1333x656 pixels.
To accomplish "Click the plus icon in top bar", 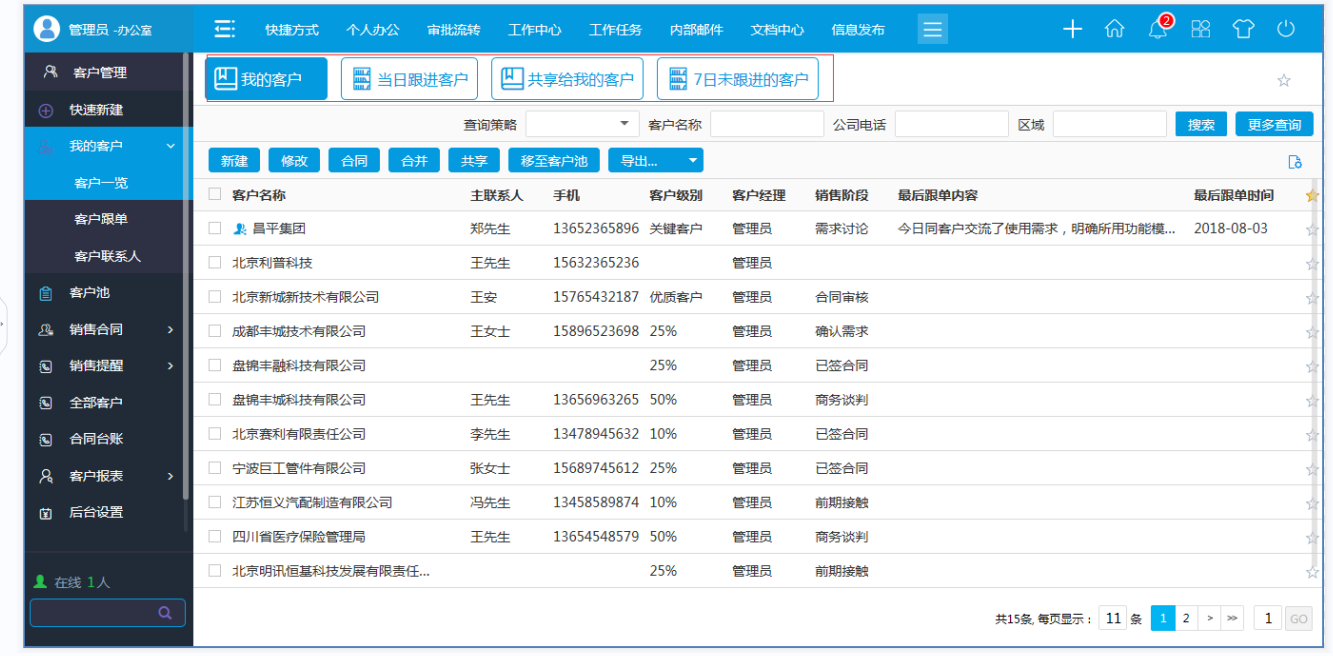I will [x=1072, y=29].
